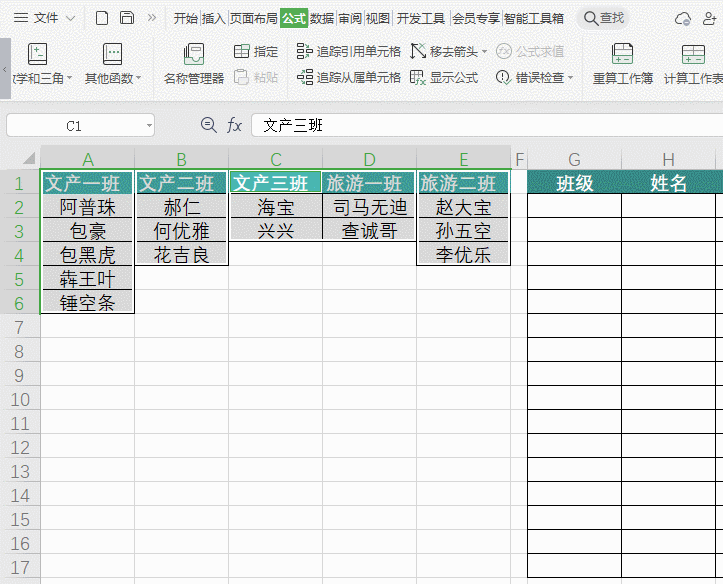Switch to the 插入 tab
723x584 pixels.
213,18
